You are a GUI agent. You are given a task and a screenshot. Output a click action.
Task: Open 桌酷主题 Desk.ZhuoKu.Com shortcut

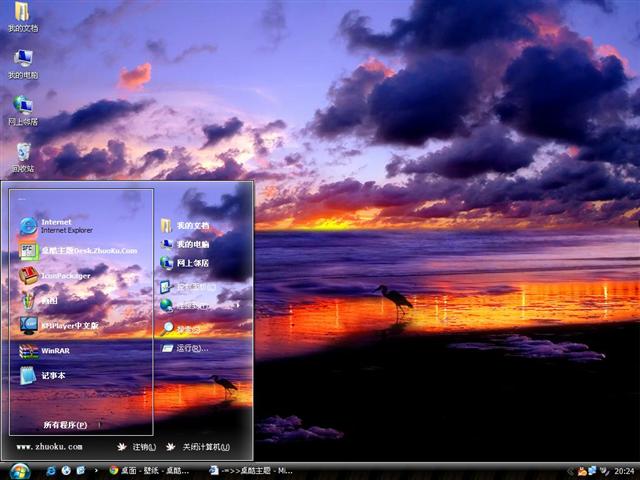pyautogui.click(x=86, y=250)
